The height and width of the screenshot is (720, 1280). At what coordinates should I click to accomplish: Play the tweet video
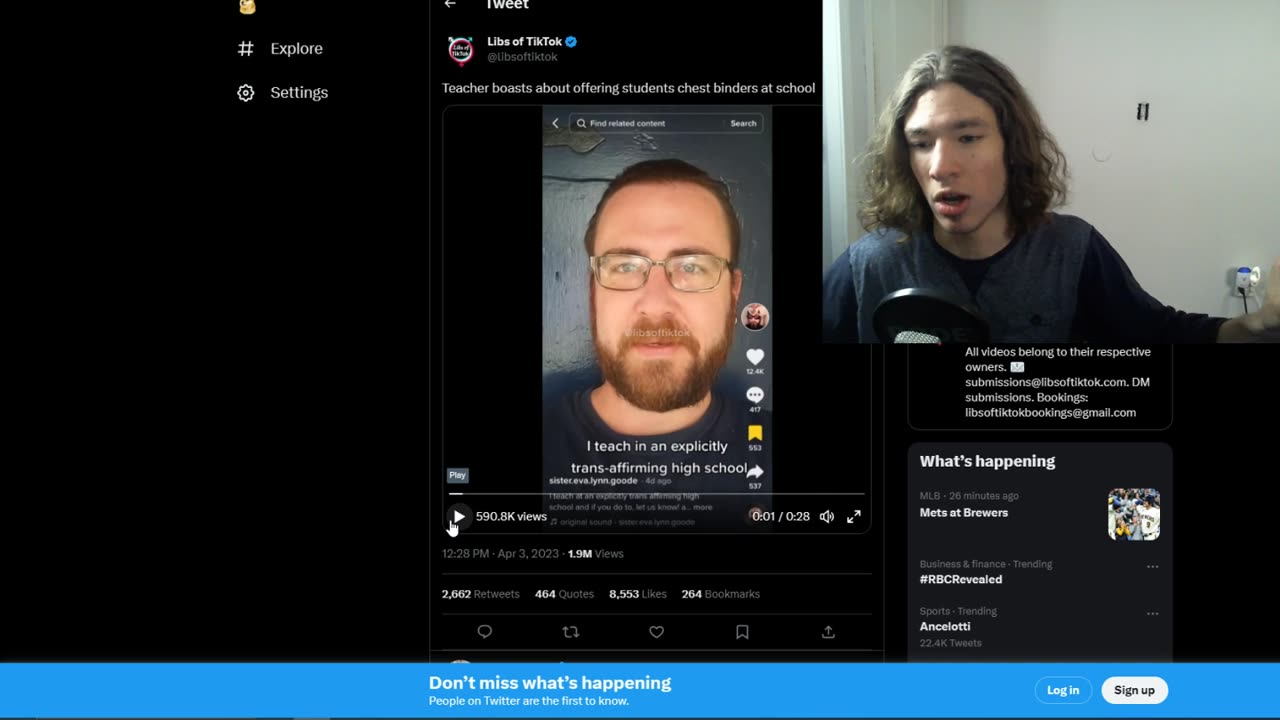click(458, 516)
